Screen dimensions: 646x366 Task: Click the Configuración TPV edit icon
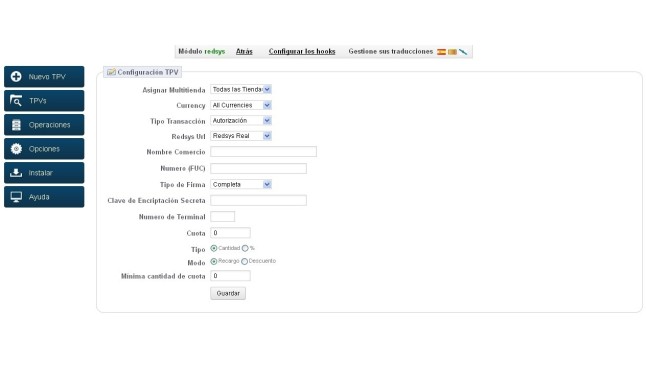point(111,72)
